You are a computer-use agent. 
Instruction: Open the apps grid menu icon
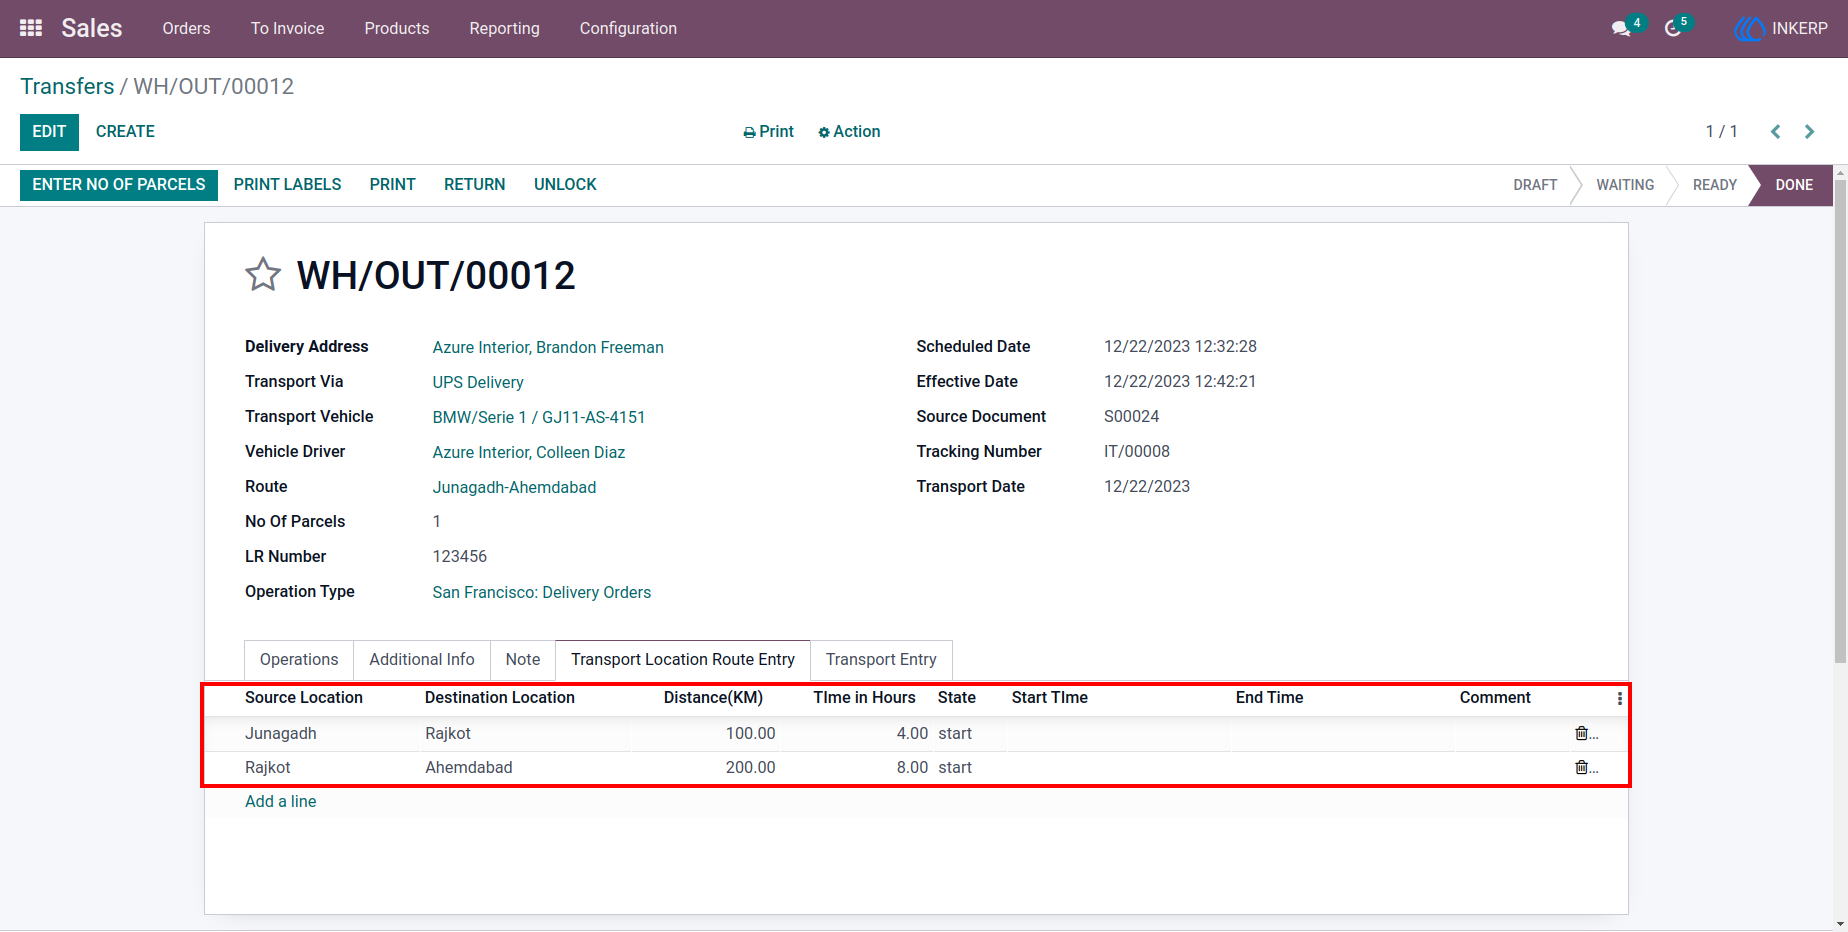[31, 28]
